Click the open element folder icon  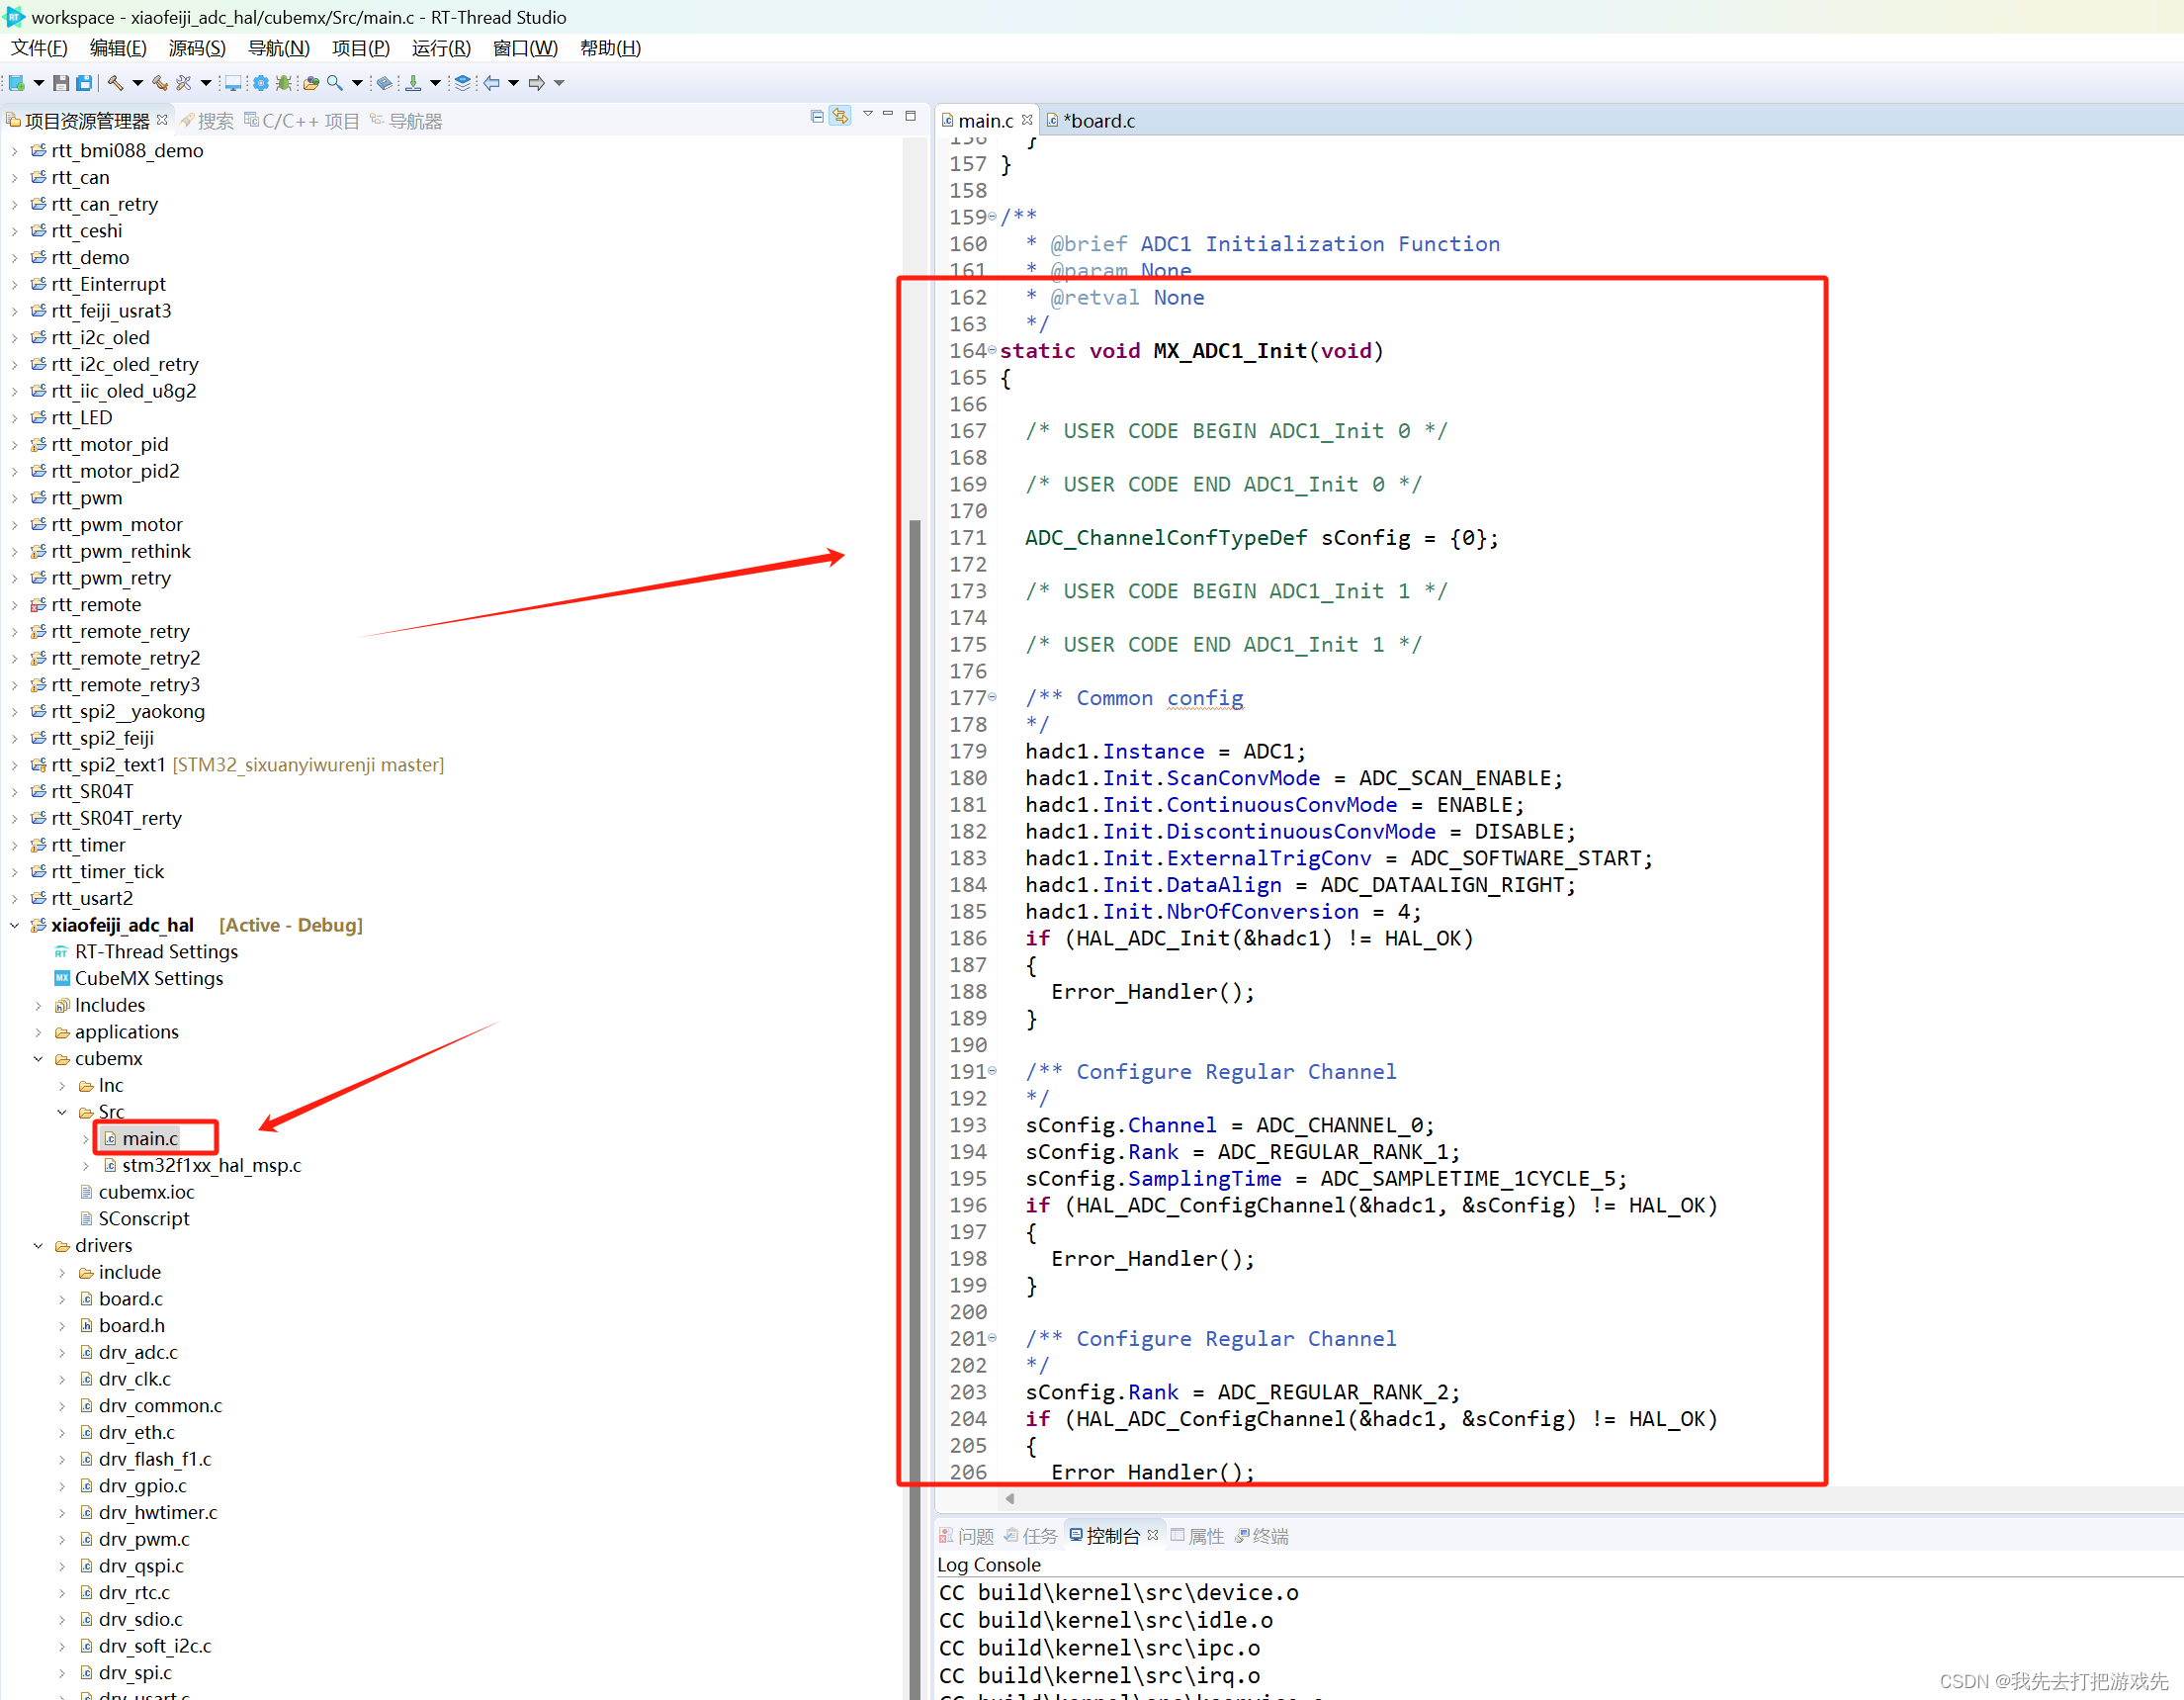(311, 83)
